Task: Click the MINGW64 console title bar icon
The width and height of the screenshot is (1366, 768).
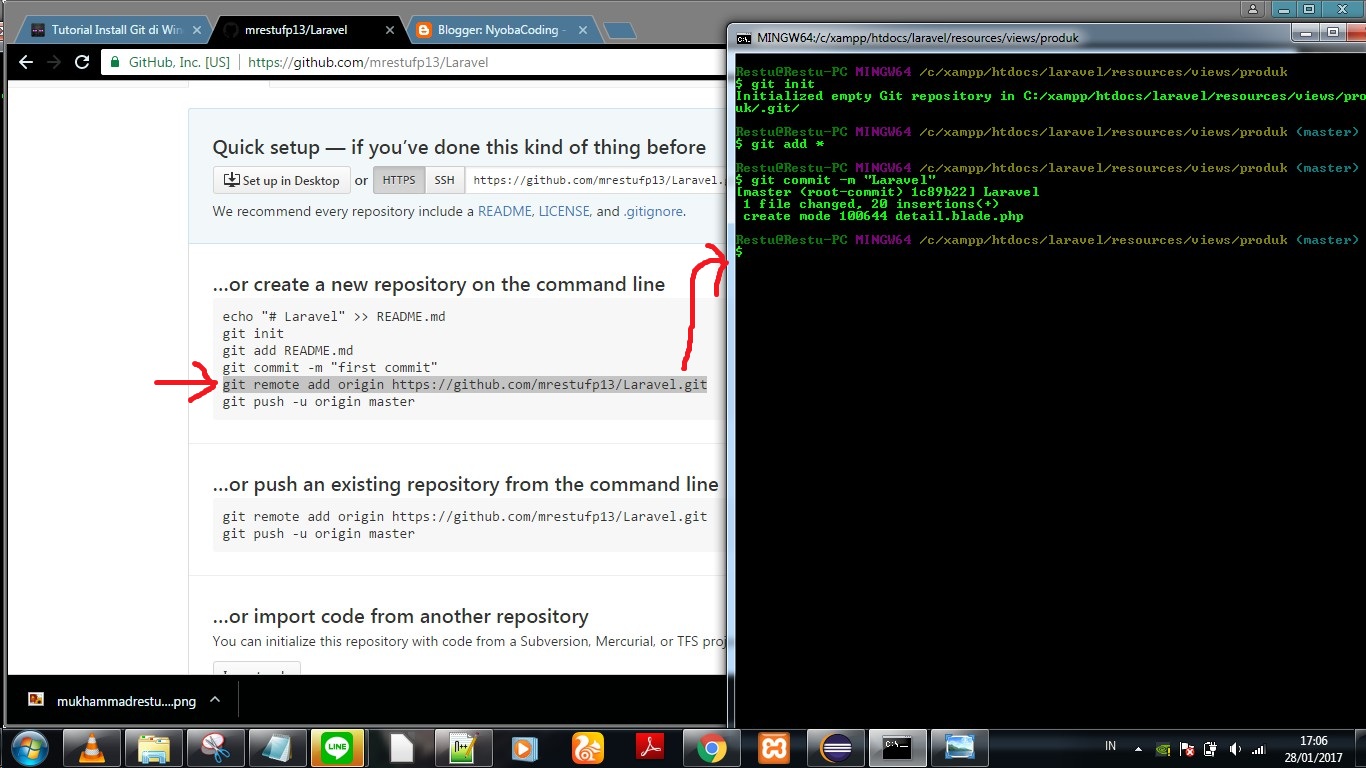Action: coord(744,38)
